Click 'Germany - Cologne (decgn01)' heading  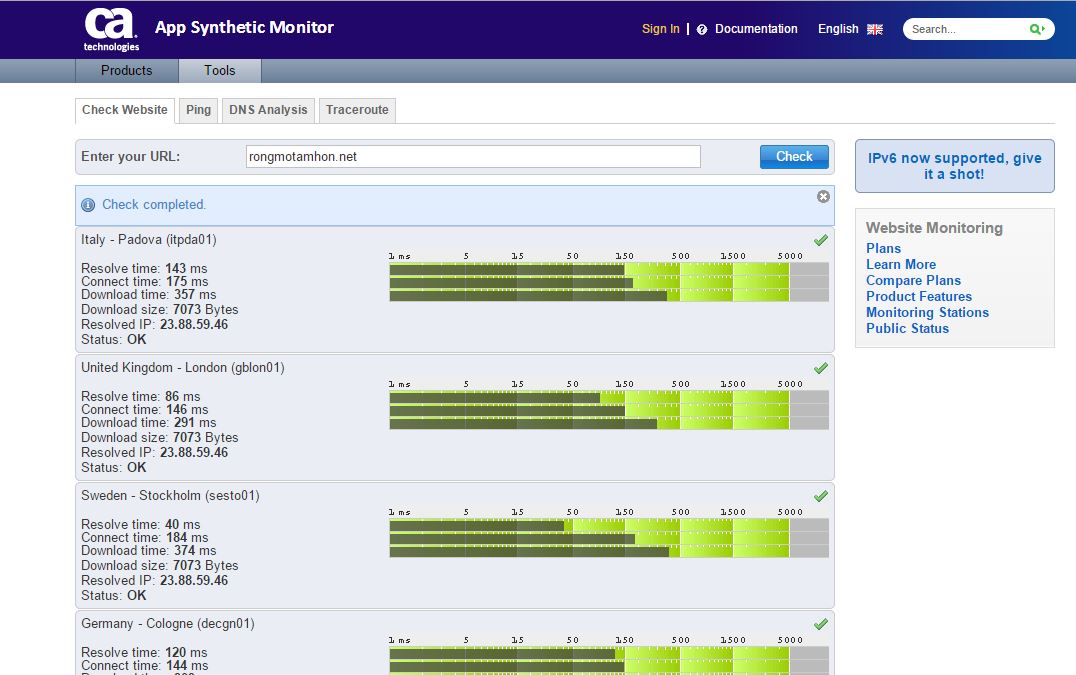[x=167, y=624]
